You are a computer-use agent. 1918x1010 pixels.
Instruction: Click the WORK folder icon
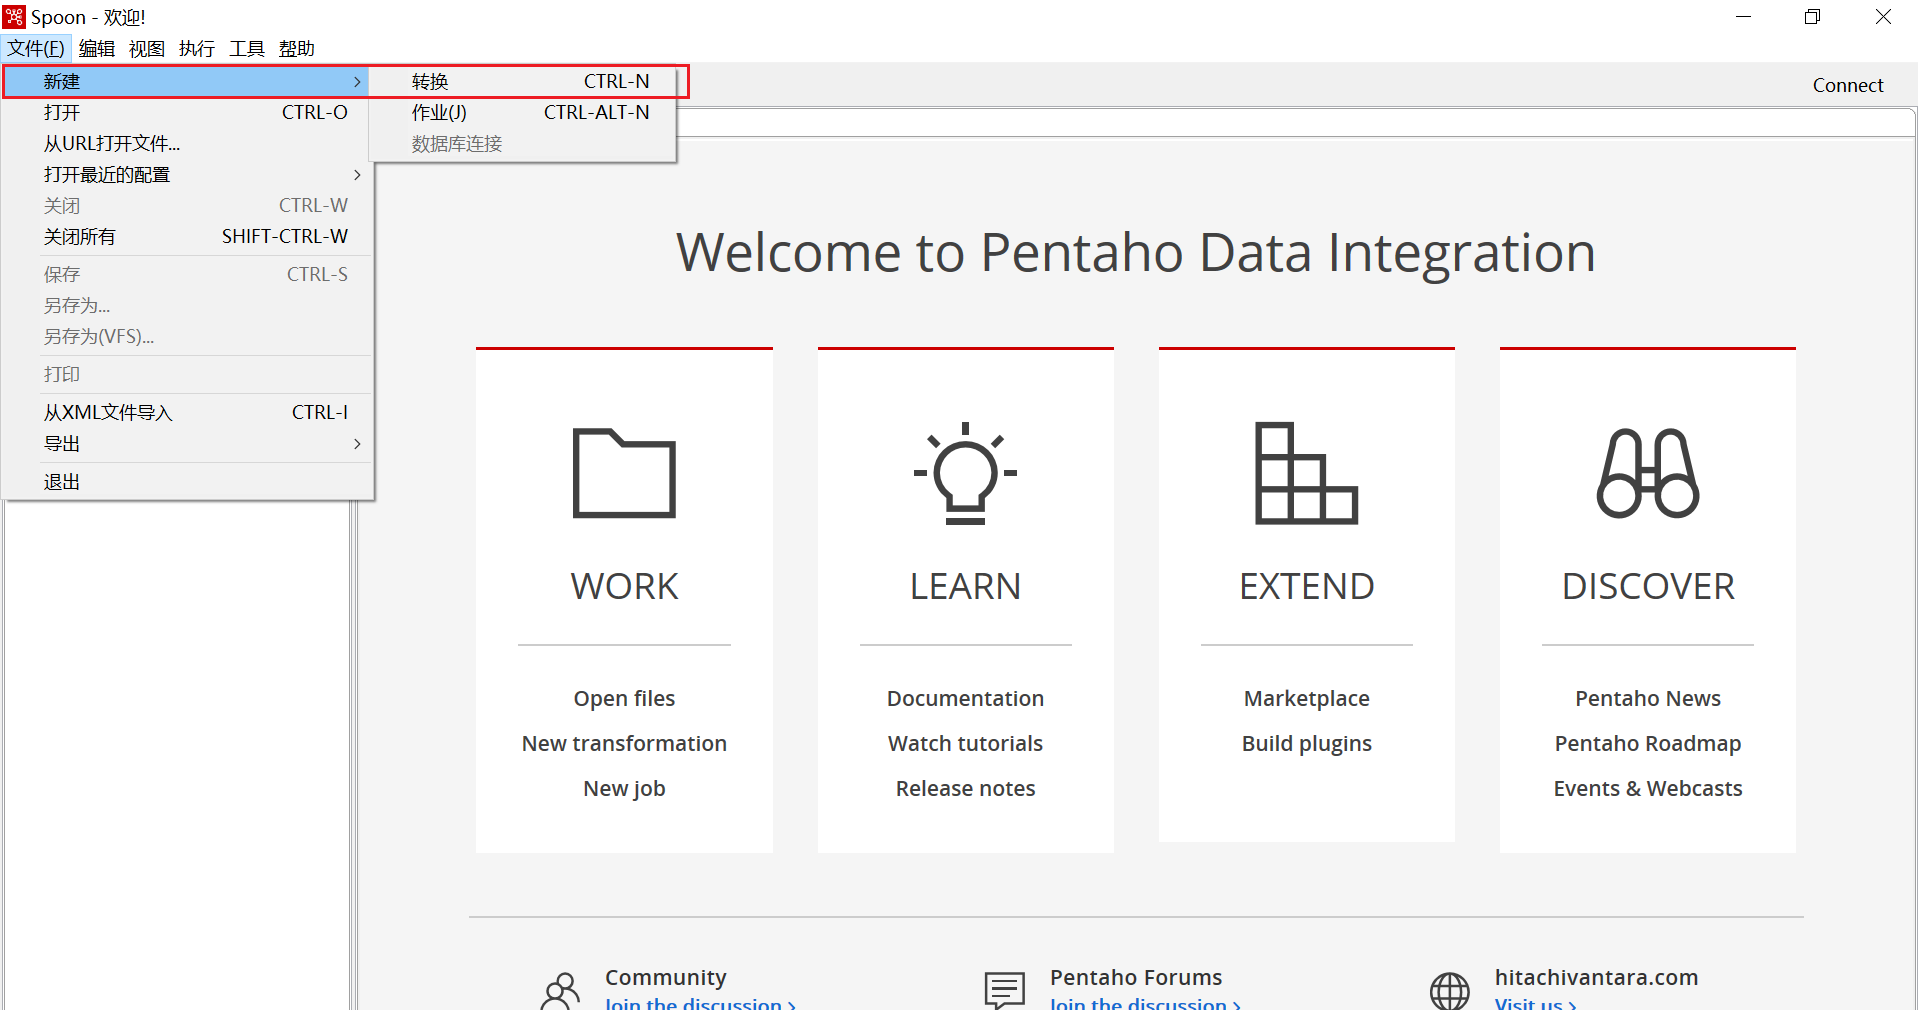click(624, 473)
